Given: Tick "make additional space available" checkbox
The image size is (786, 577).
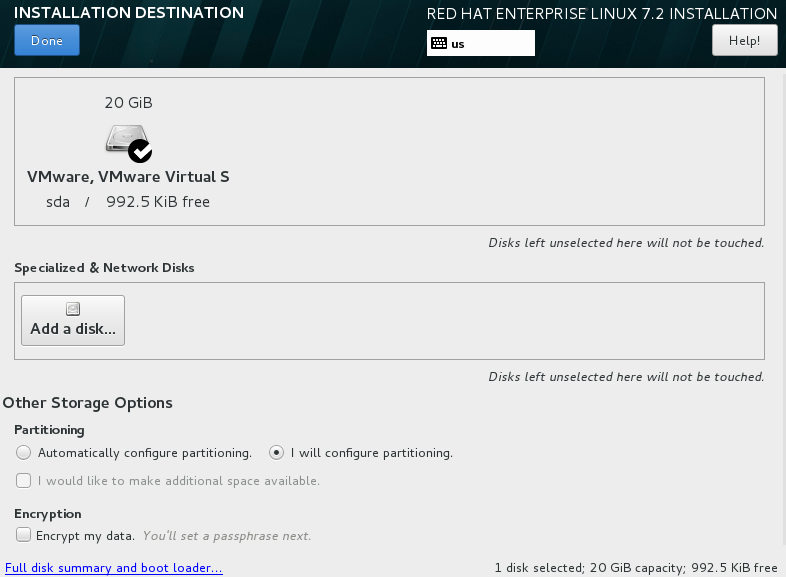Looking at the screenshot, I should (x=24, y=481).
